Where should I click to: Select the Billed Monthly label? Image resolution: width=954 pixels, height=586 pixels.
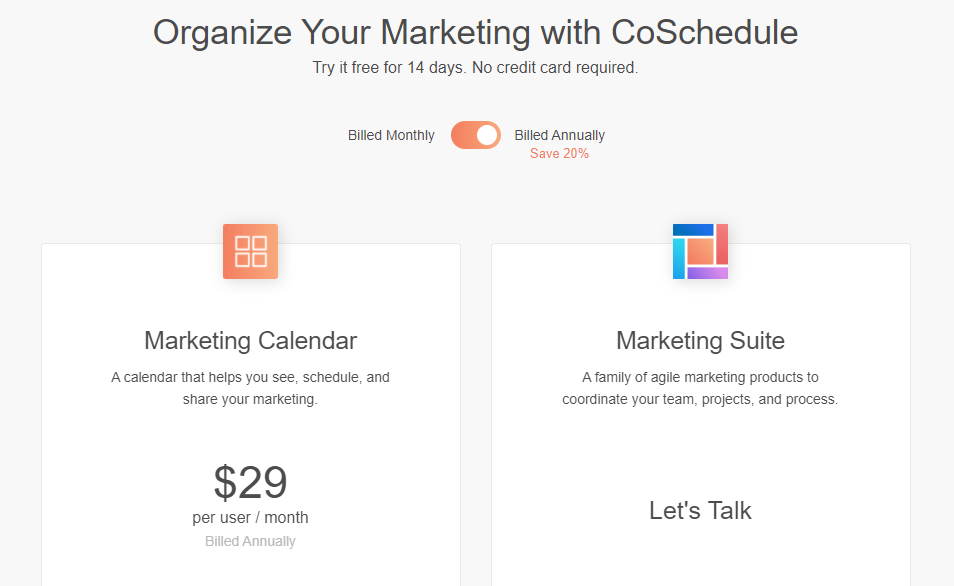(391, 135)
